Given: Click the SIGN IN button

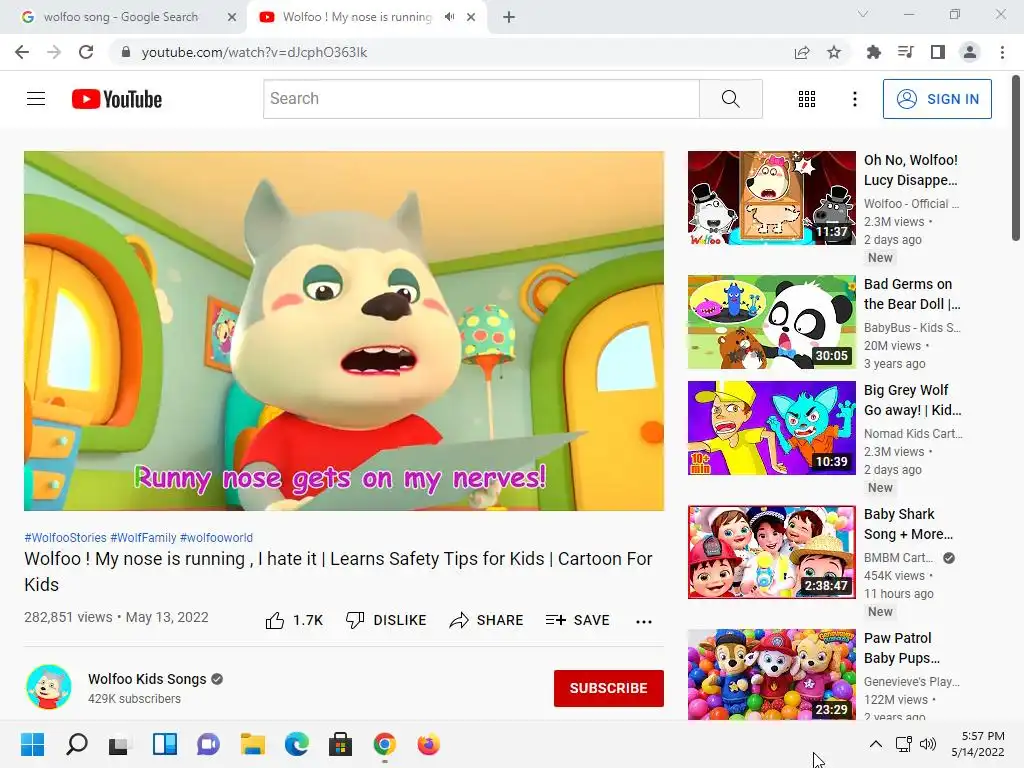Looking at the screenshot, I should 936,99.
